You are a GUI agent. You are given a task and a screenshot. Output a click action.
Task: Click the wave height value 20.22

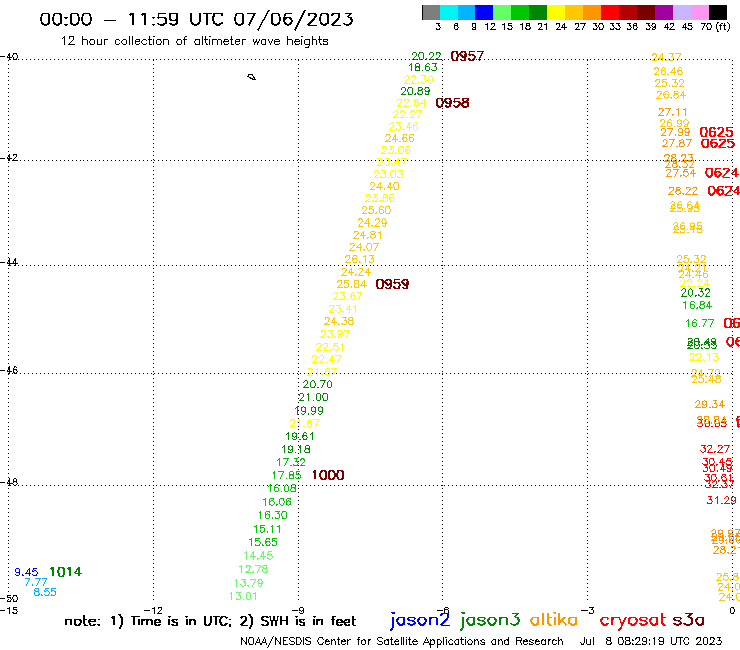[x=427, y=56]
